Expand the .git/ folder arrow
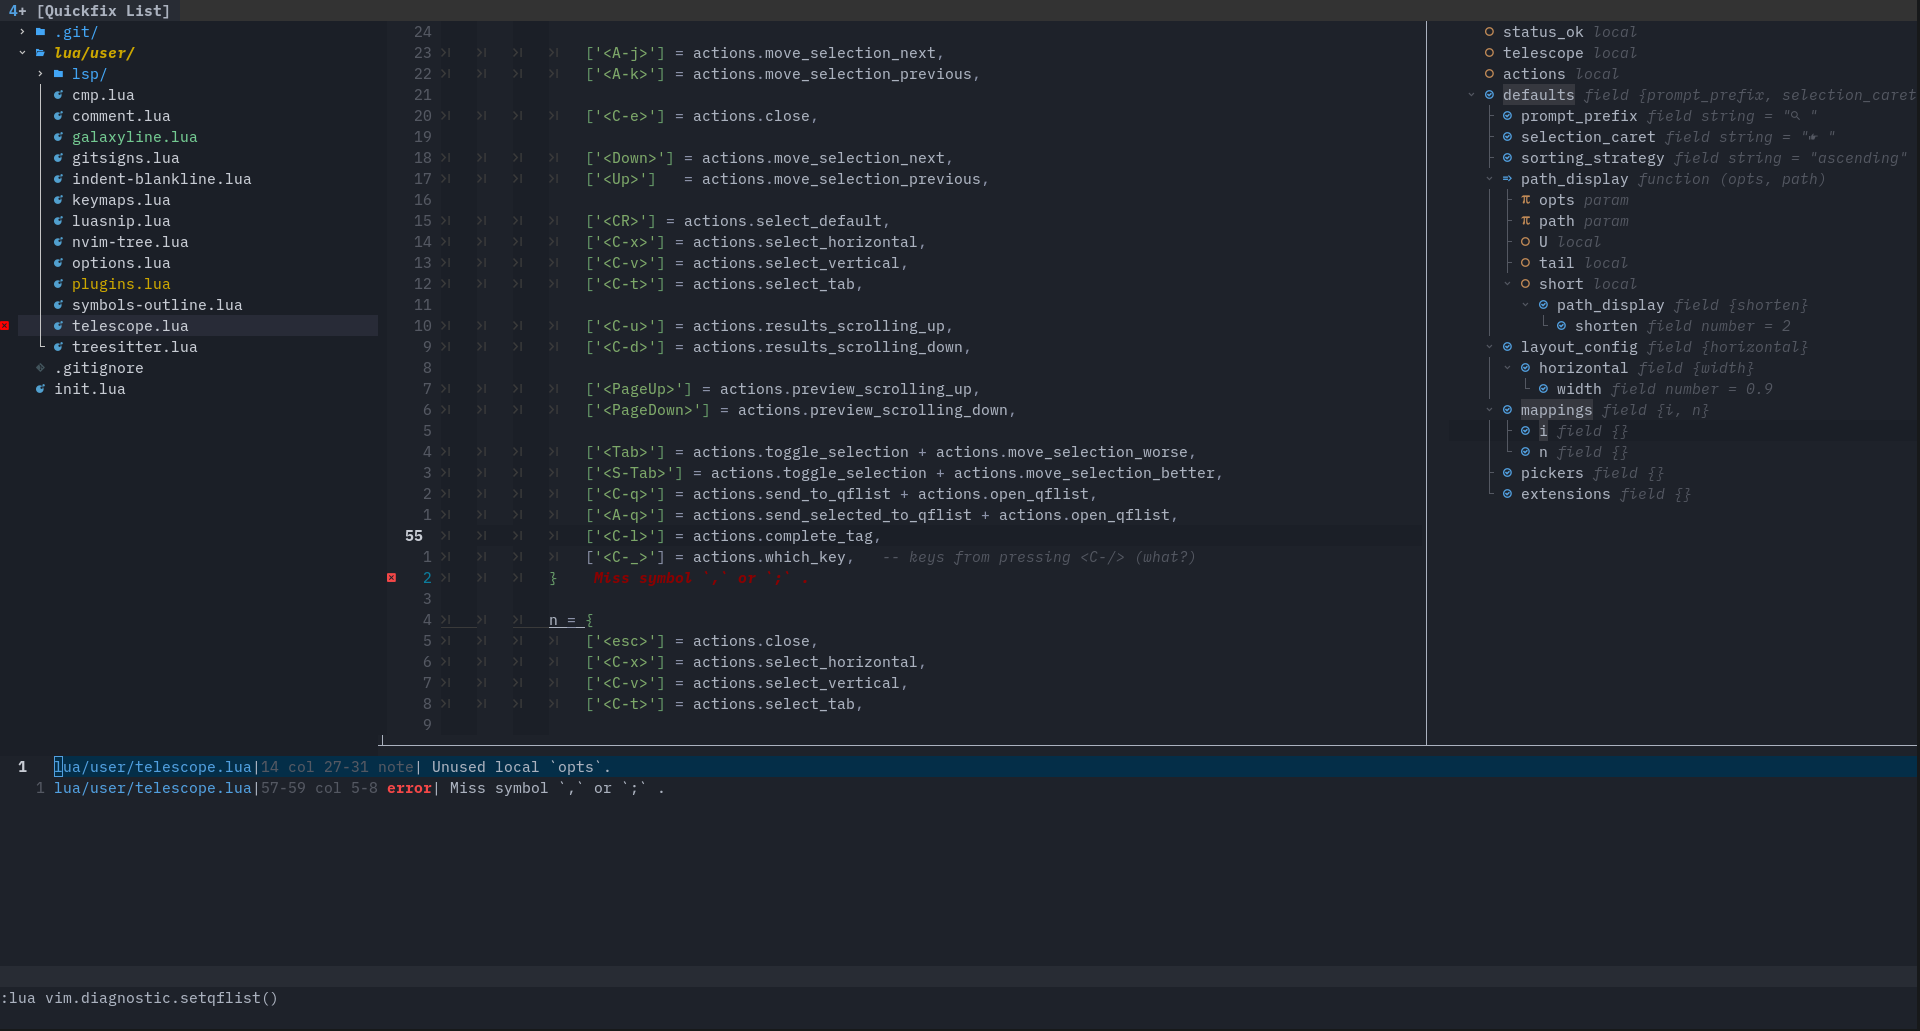Screen dimensions: 1920x1031 tap(22, 32)
